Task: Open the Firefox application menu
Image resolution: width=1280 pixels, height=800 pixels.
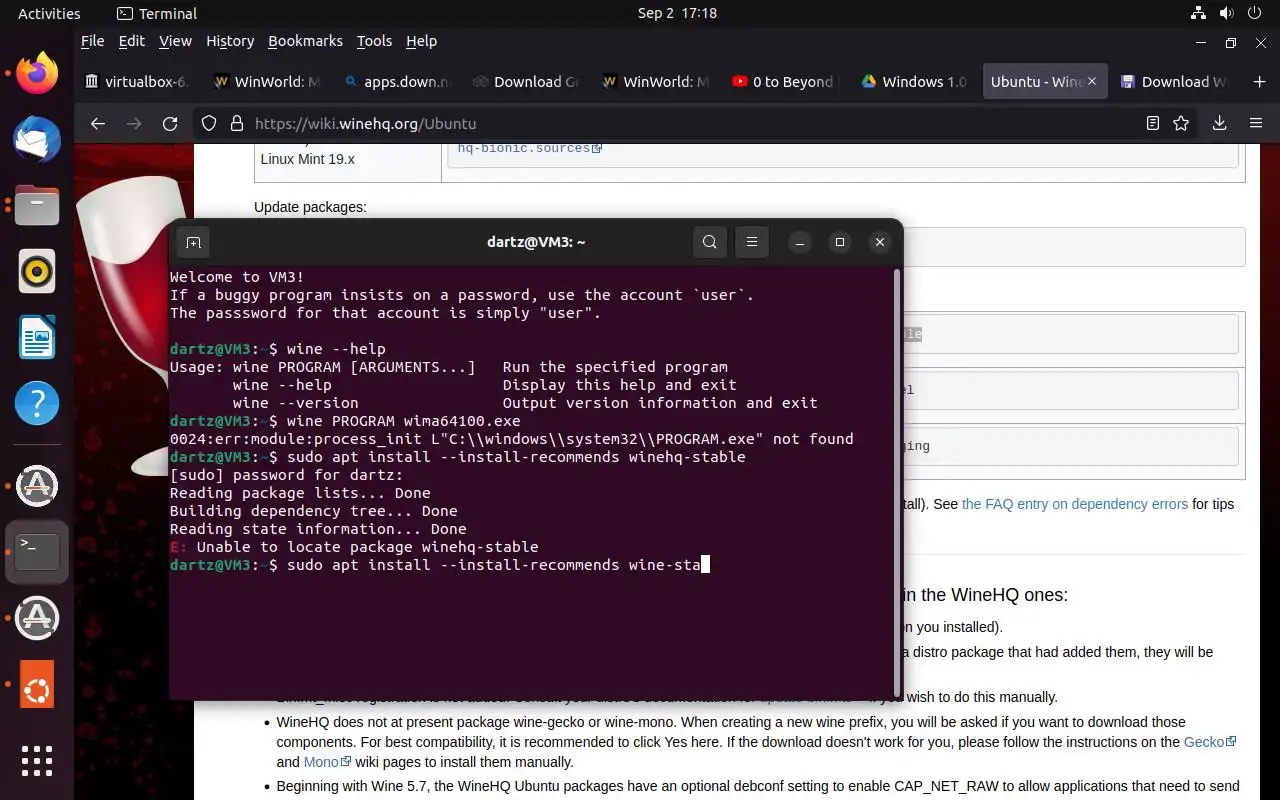Action: click(1256, 123)
